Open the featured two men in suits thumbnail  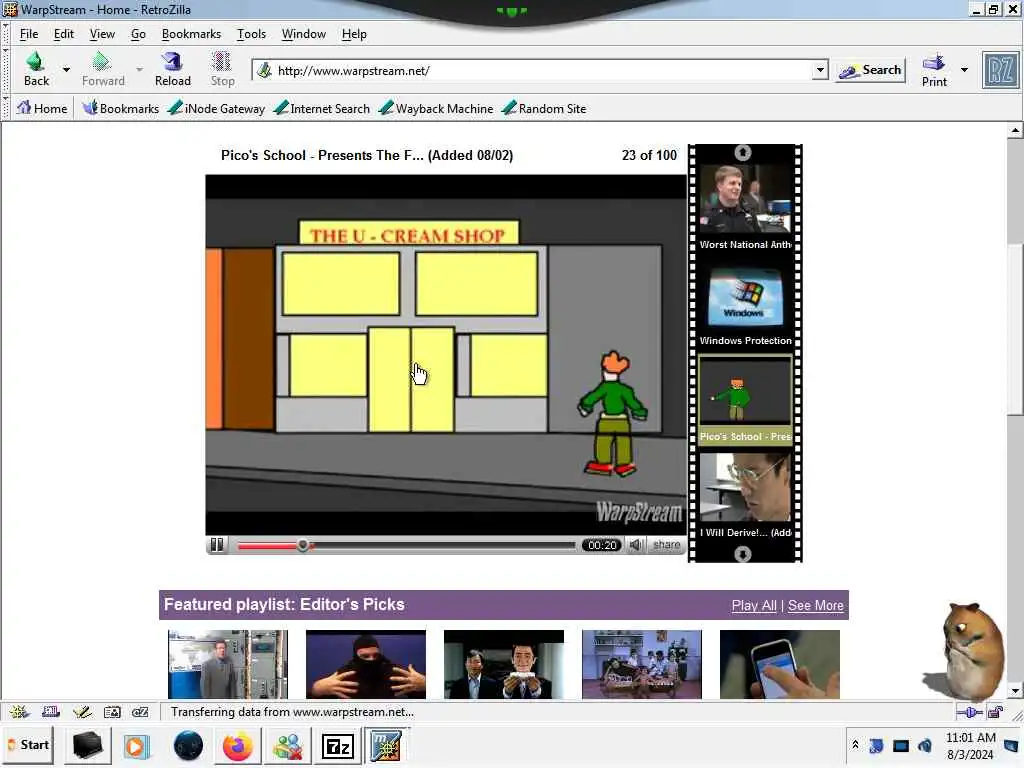click(504, 664)
